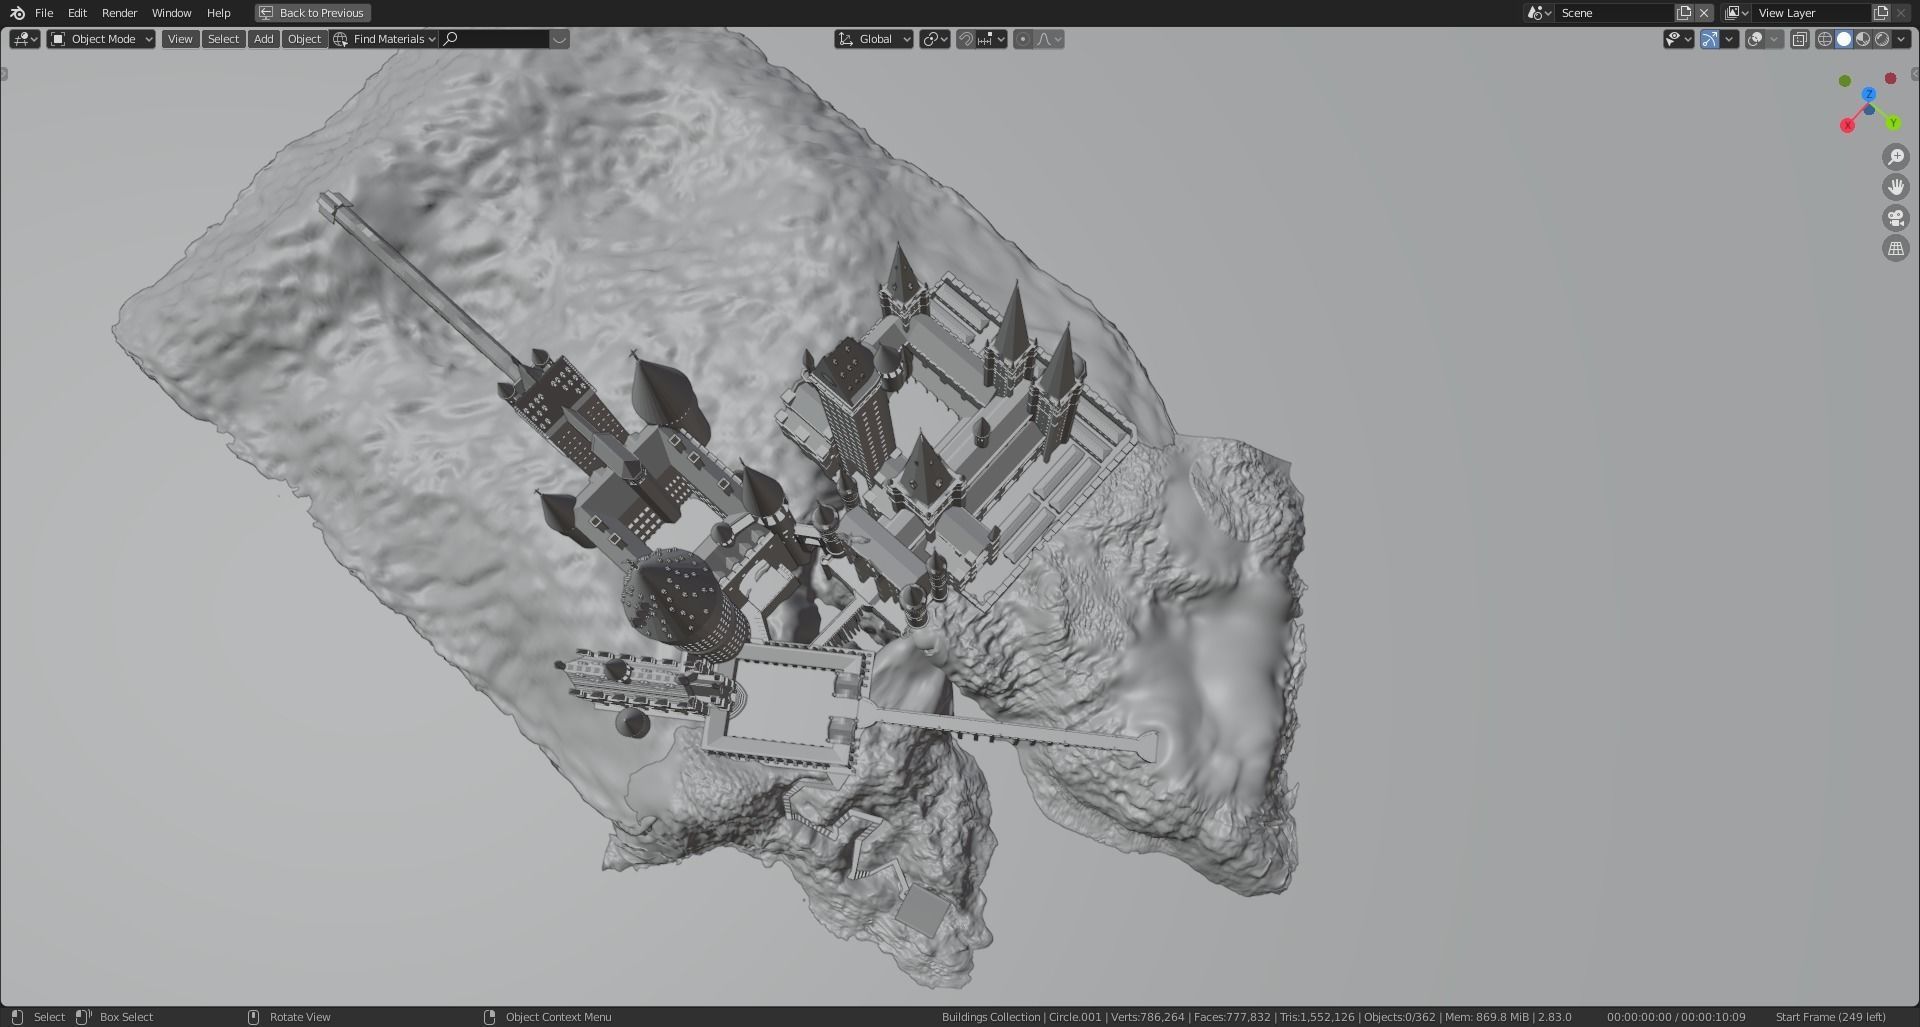Open the viewport Select menu
Screen dimensions: 1920x1027
point(223,39)
